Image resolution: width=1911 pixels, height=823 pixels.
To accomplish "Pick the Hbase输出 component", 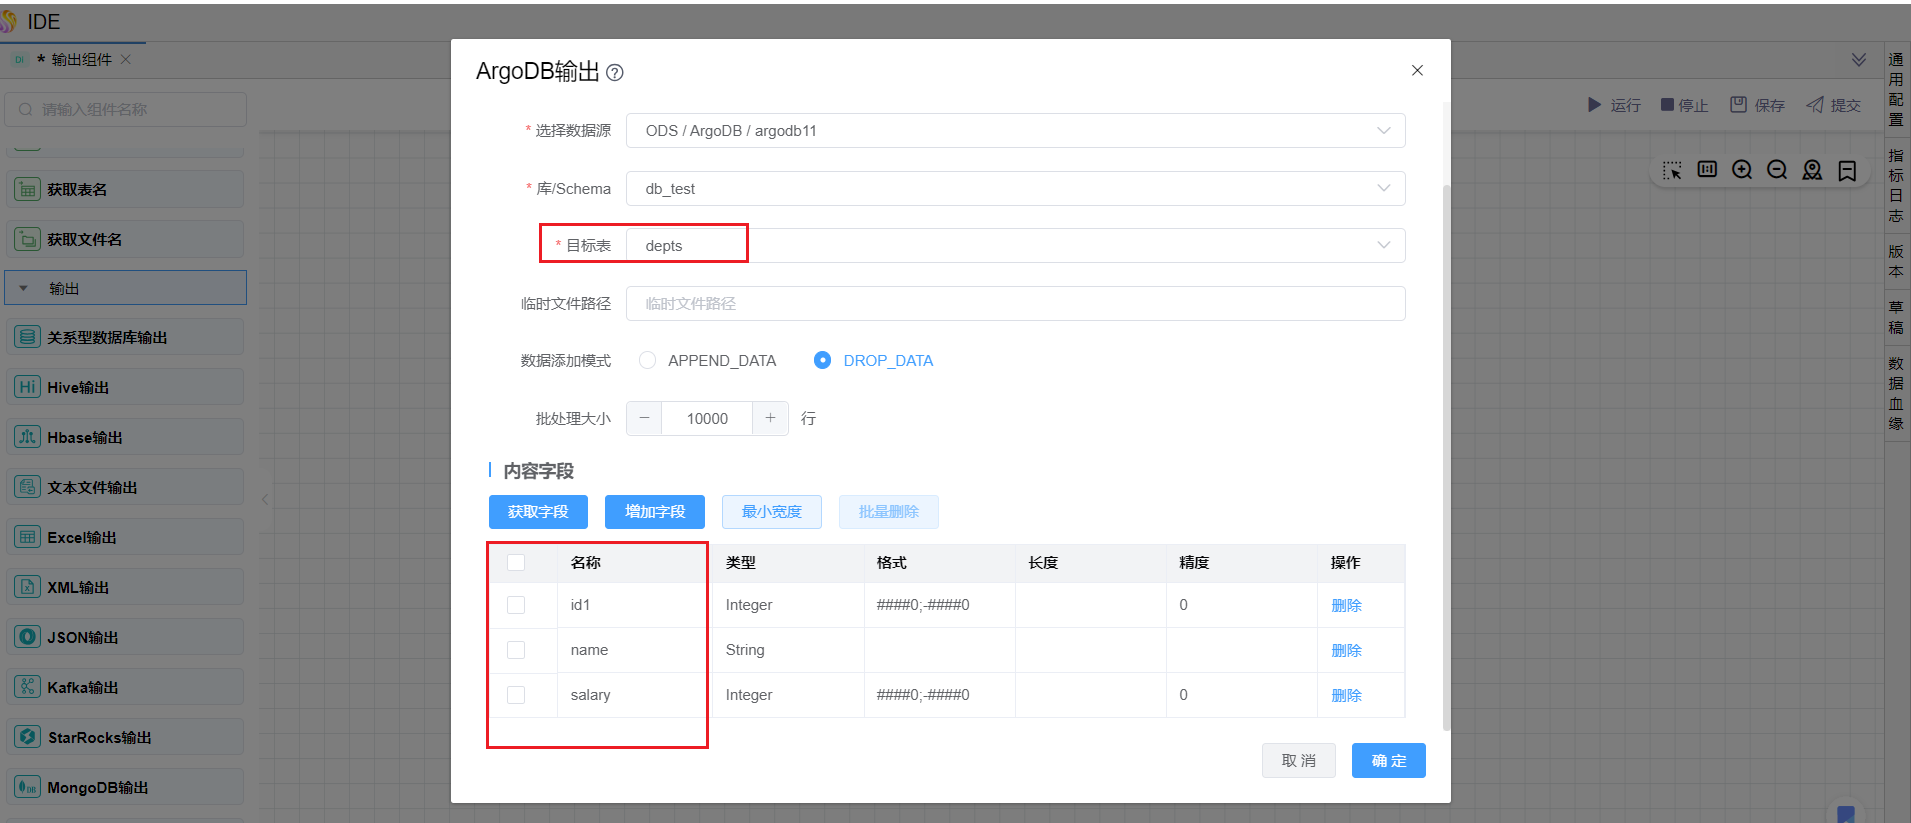I will coord(125,437).
